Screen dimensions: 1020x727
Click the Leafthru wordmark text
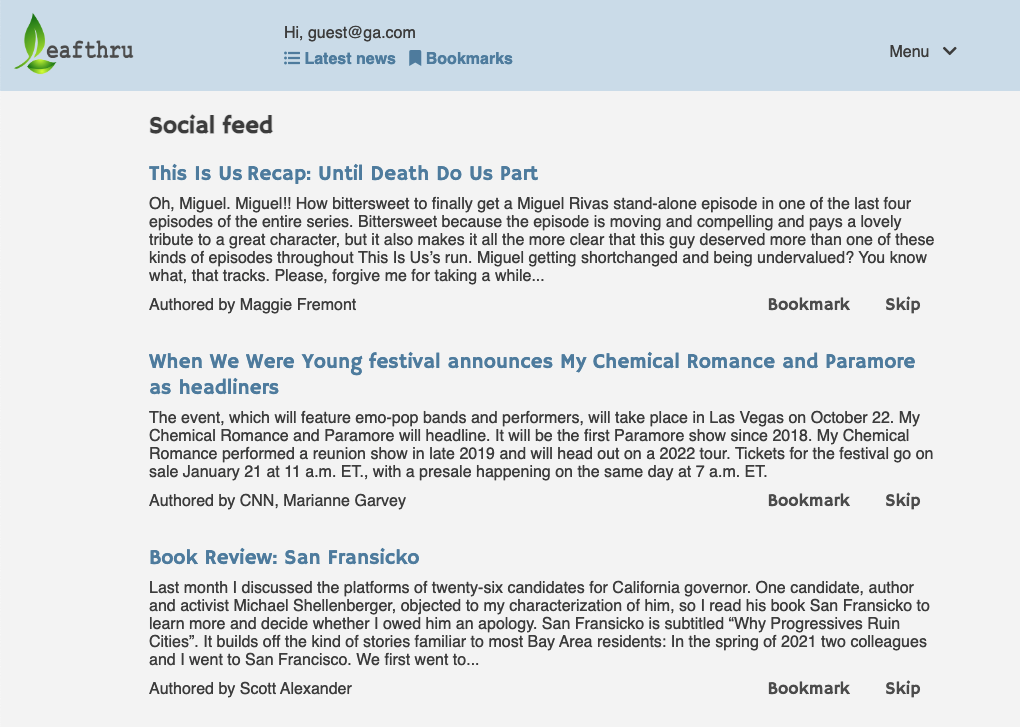coord(90,50)
